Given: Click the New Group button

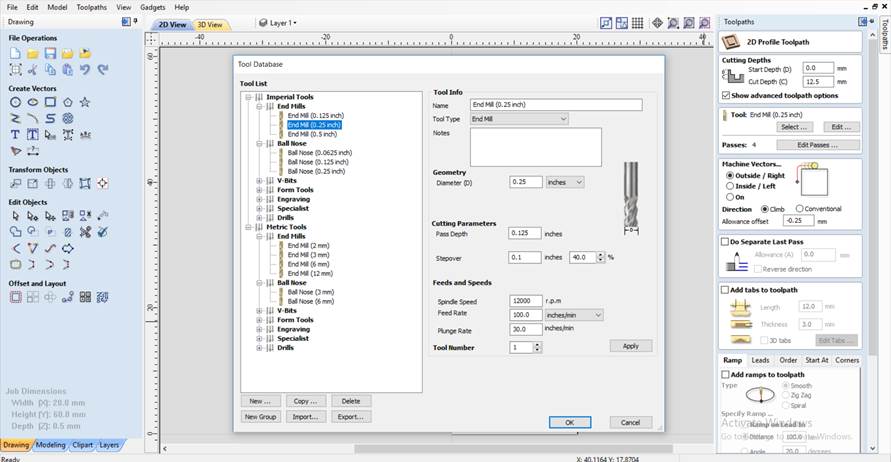Looking at the screenshot, I should [x=260, y=417].
